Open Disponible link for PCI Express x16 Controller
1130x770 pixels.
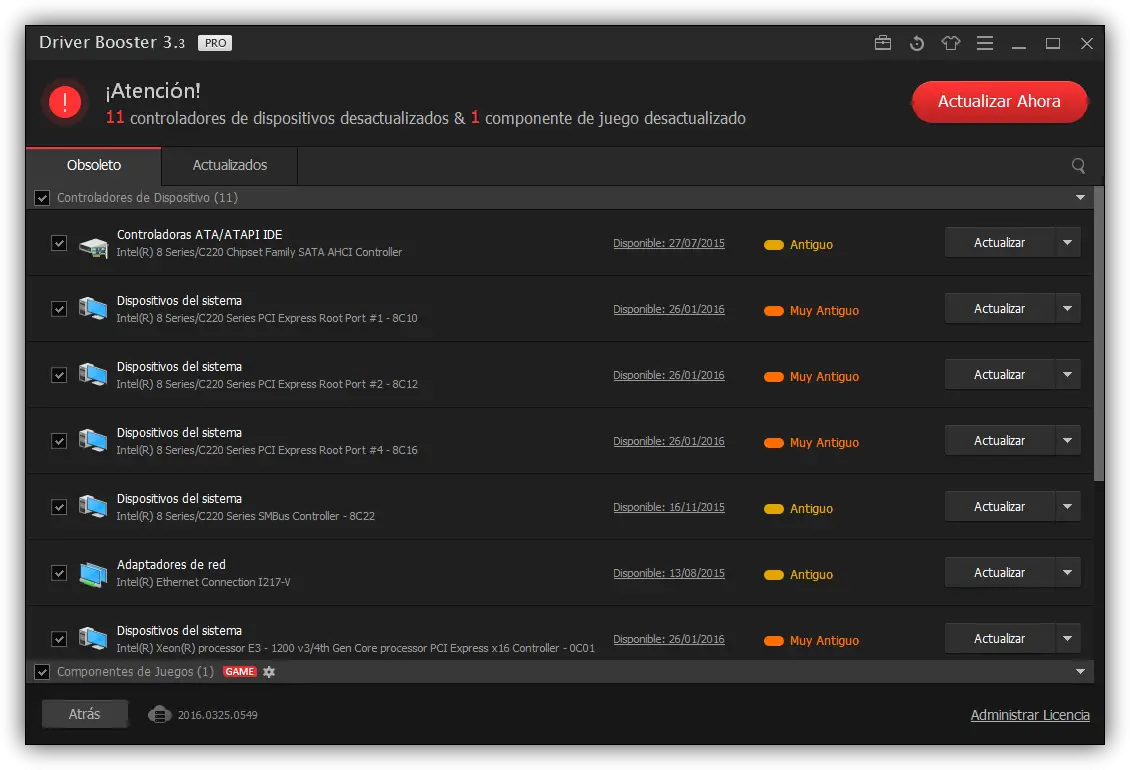[x=669, y=640]
